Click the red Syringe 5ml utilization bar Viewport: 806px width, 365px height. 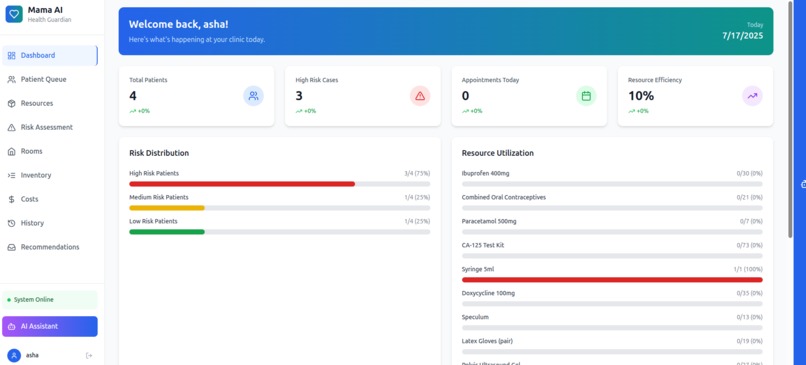tap(612, 280)
